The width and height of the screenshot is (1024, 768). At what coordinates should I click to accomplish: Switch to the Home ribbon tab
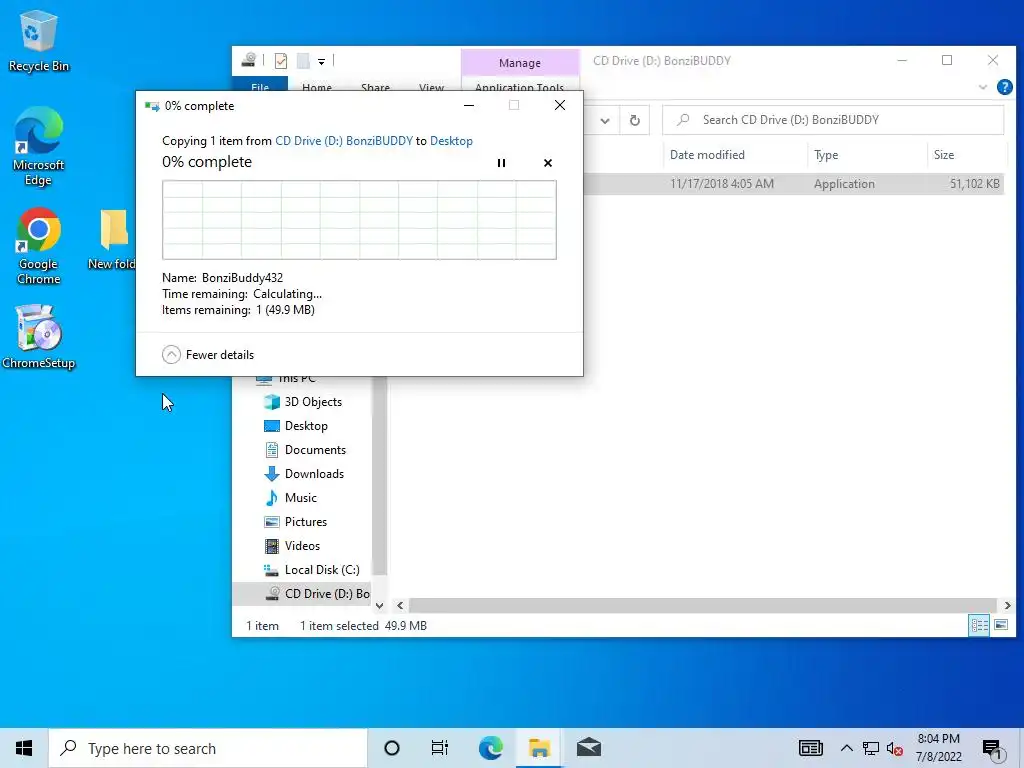point(317,86)
